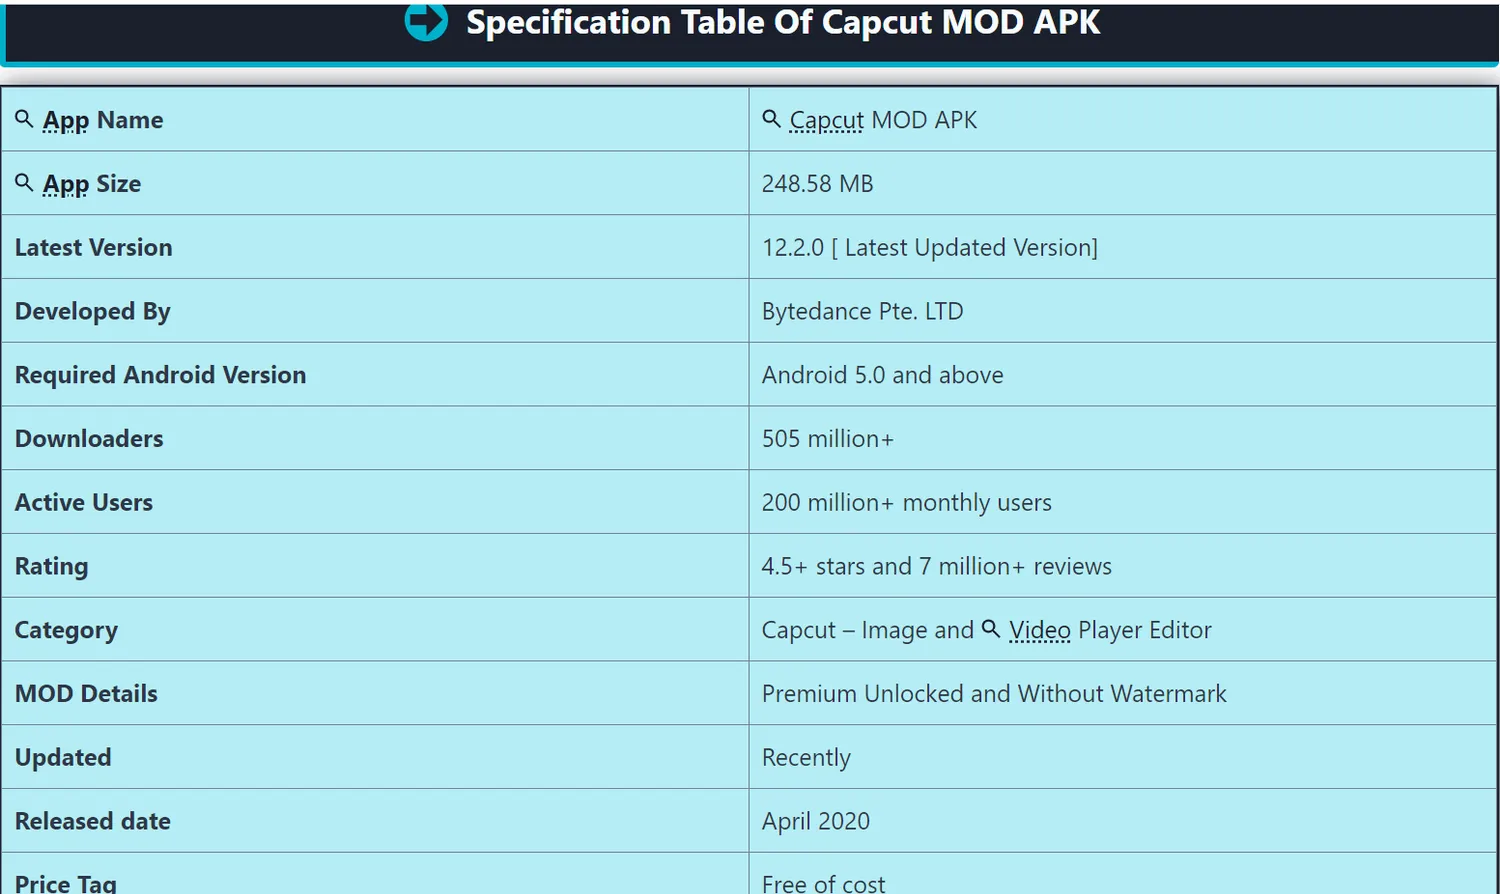Select the April 2020 release date cell
This screenshot has width=1500, height=894.
[x=1122, y=821]
